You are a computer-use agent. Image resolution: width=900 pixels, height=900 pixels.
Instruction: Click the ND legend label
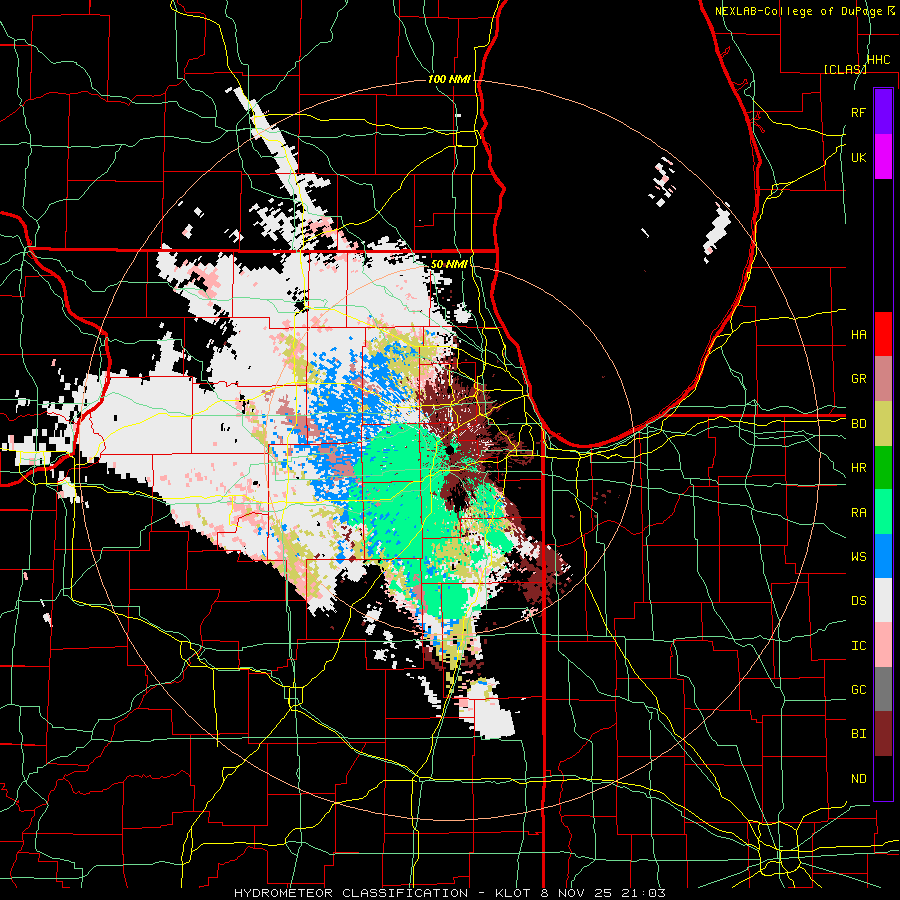pos(858,778)
